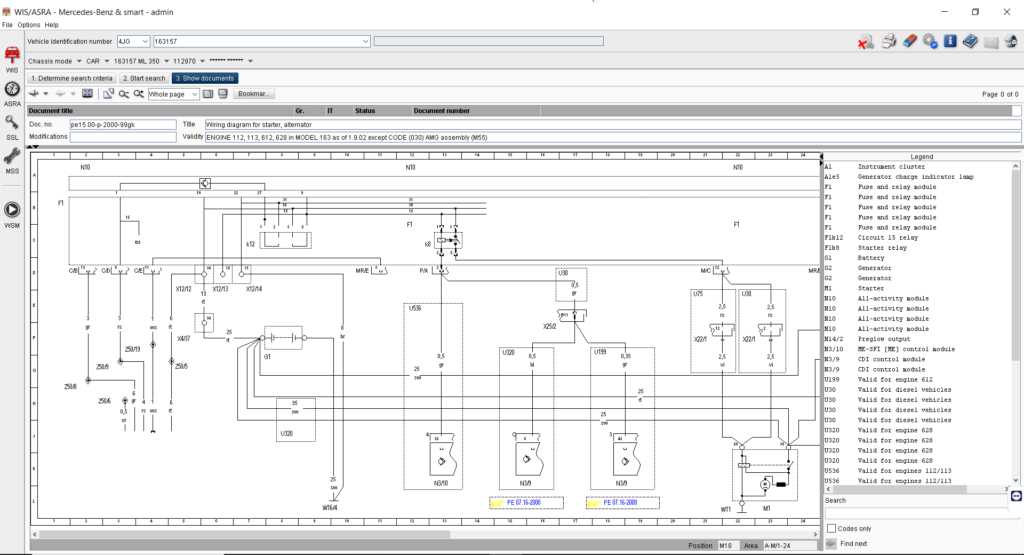Open the blue info icon

(950, 41)
